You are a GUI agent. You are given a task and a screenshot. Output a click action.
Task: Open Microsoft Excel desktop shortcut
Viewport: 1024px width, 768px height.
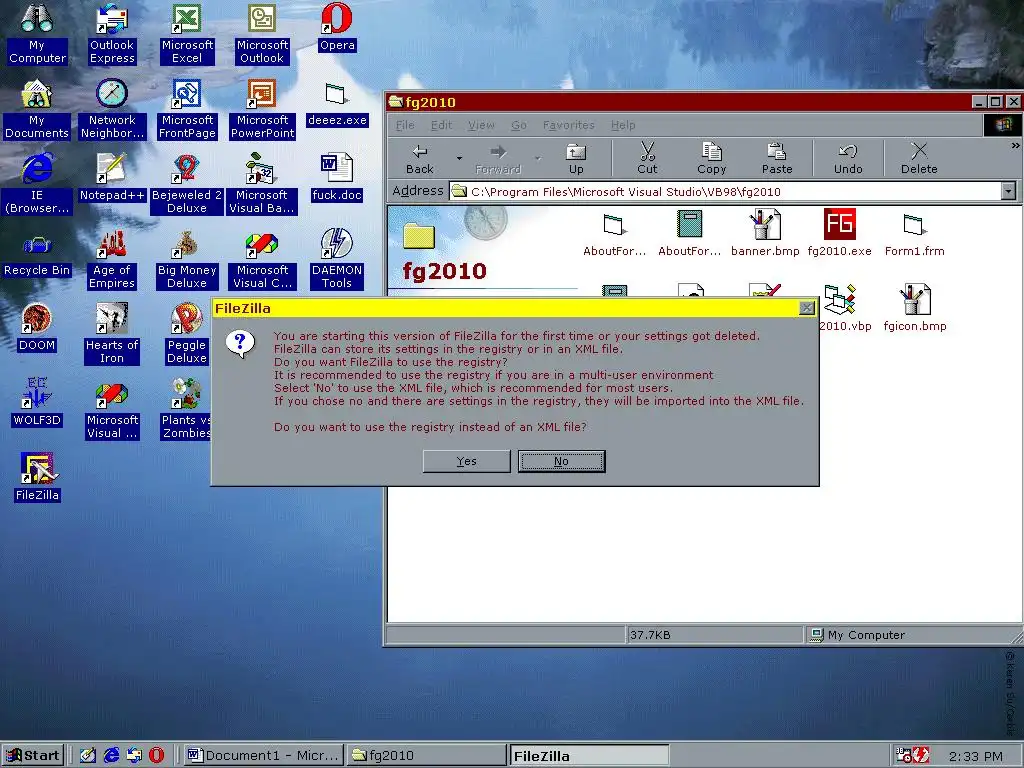point(187,34)
